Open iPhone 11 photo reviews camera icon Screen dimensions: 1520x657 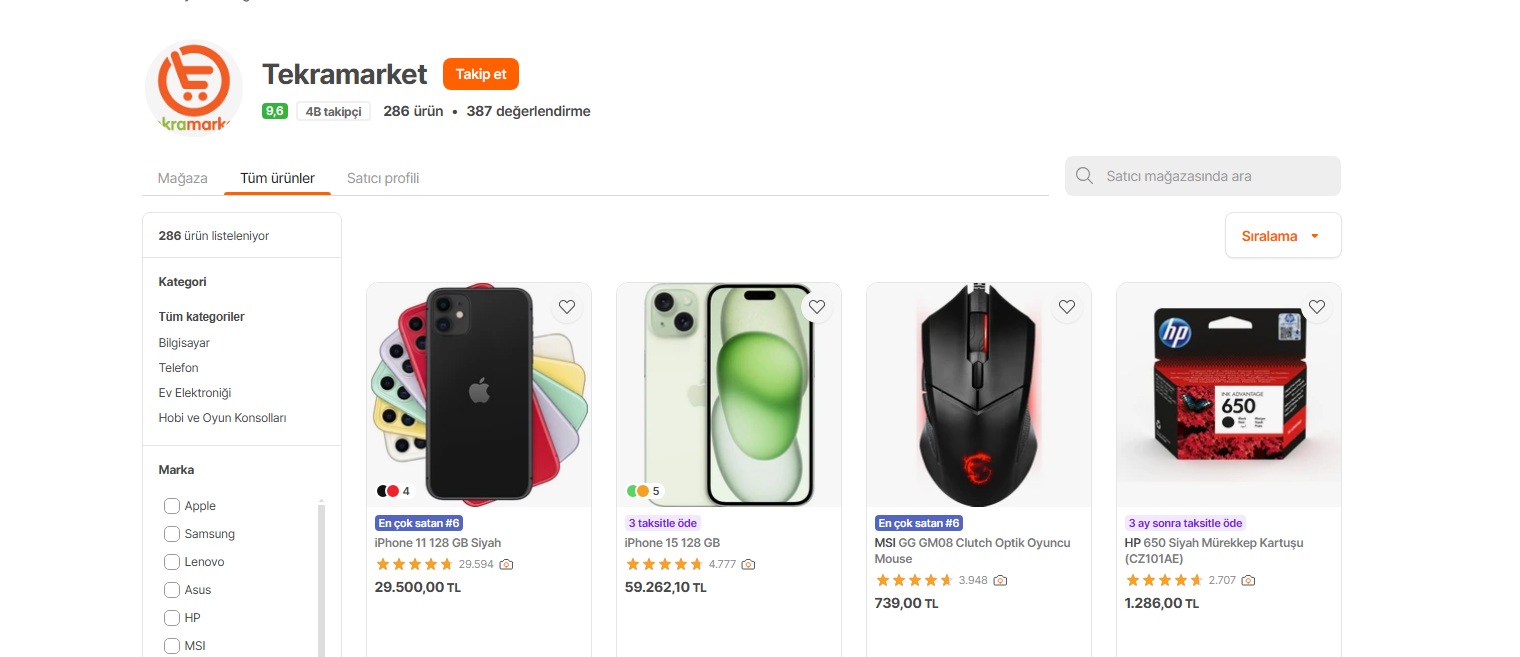coord(506,564)
